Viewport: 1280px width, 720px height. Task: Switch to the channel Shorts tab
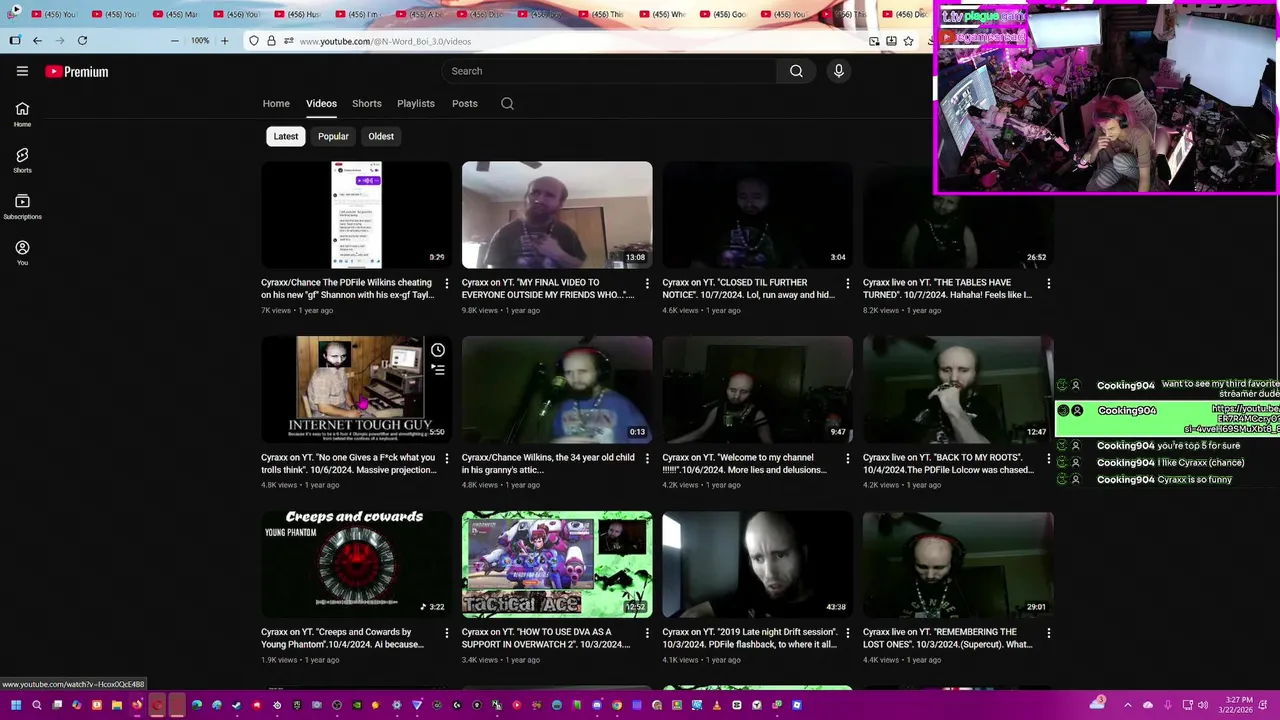[x=367, y=103]
